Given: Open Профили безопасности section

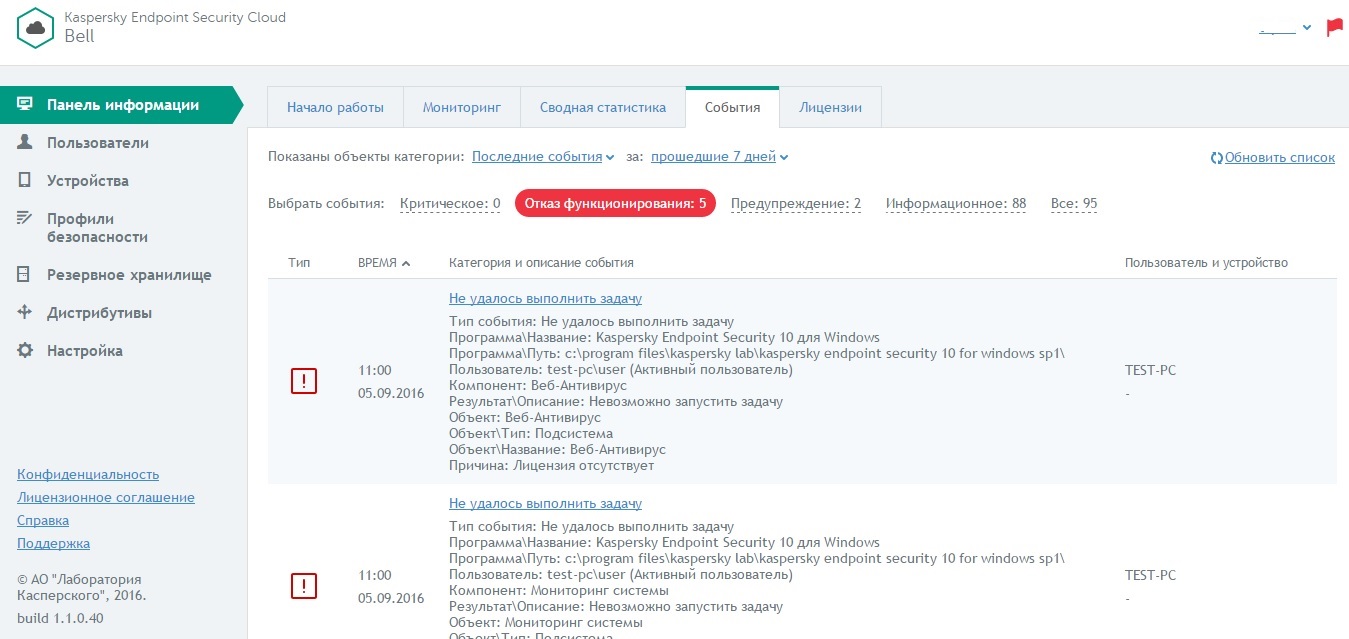Looking at the screenshot, I should click(97, 228).
